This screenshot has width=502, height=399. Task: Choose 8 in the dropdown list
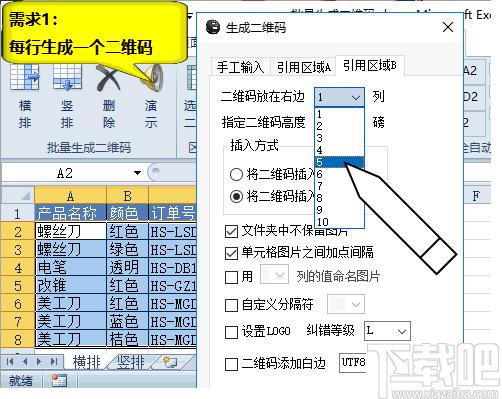(339, 198)
